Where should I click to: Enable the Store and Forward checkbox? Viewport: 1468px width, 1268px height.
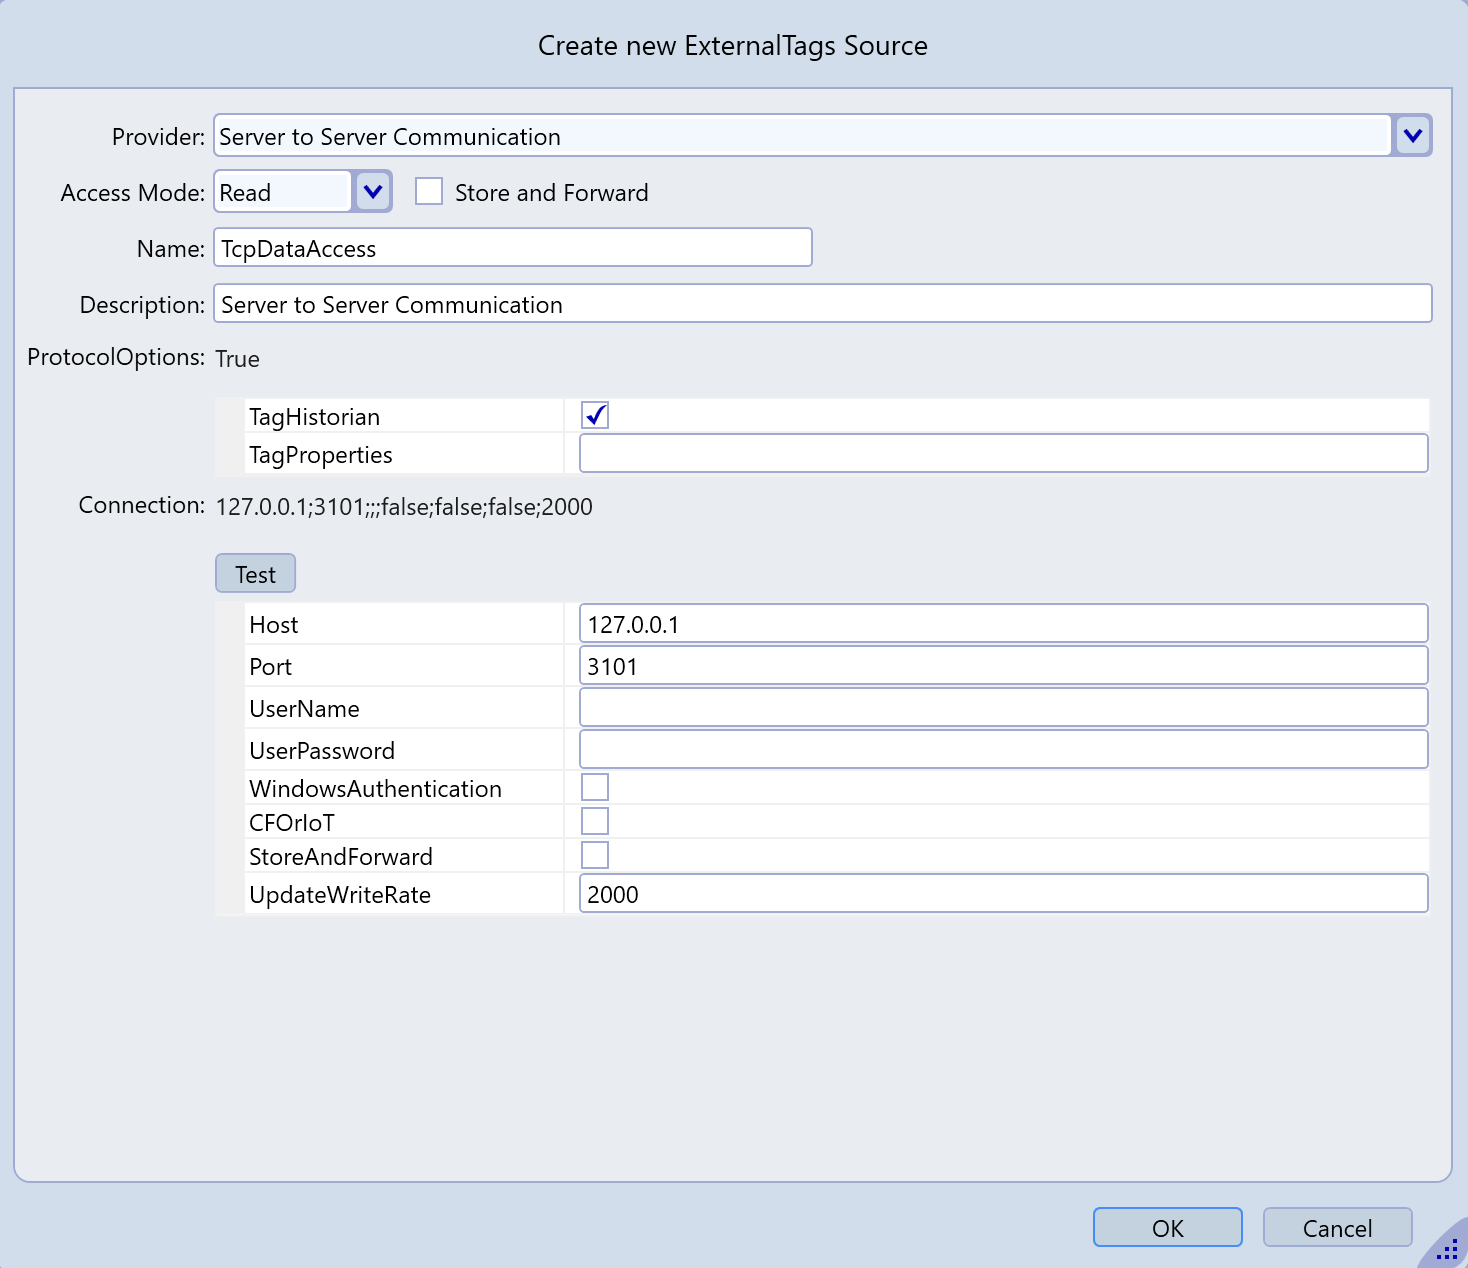click(429, 192)
